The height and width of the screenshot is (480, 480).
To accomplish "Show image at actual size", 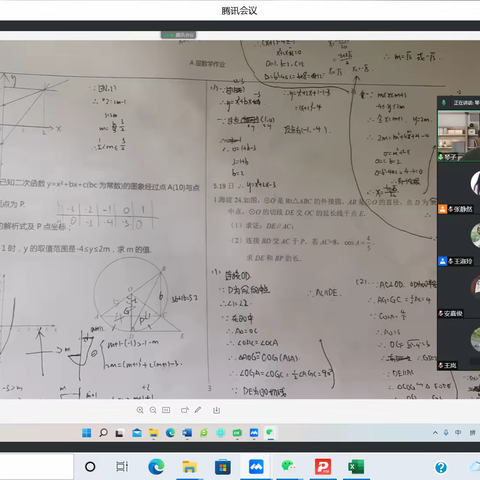I will coord(166,410).
